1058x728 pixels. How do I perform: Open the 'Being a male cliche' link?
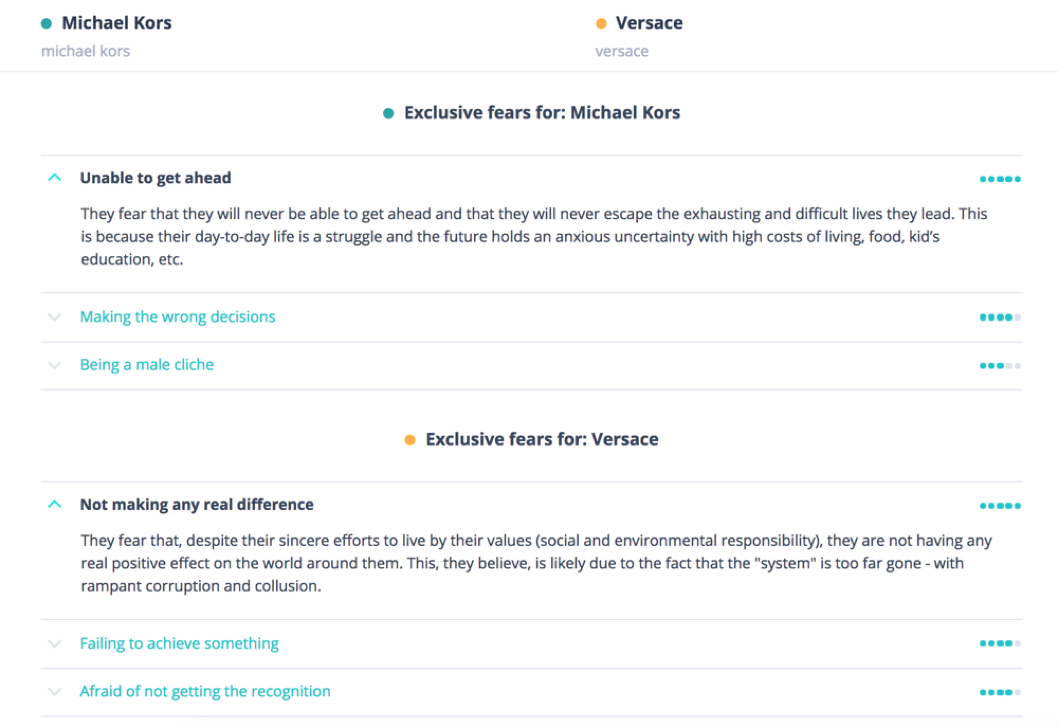pos(147,365)
